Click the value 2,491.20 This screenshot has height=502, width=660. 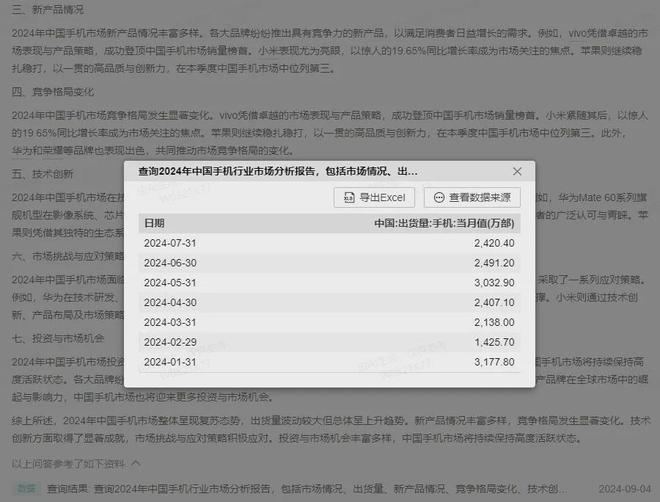(494, 263)
